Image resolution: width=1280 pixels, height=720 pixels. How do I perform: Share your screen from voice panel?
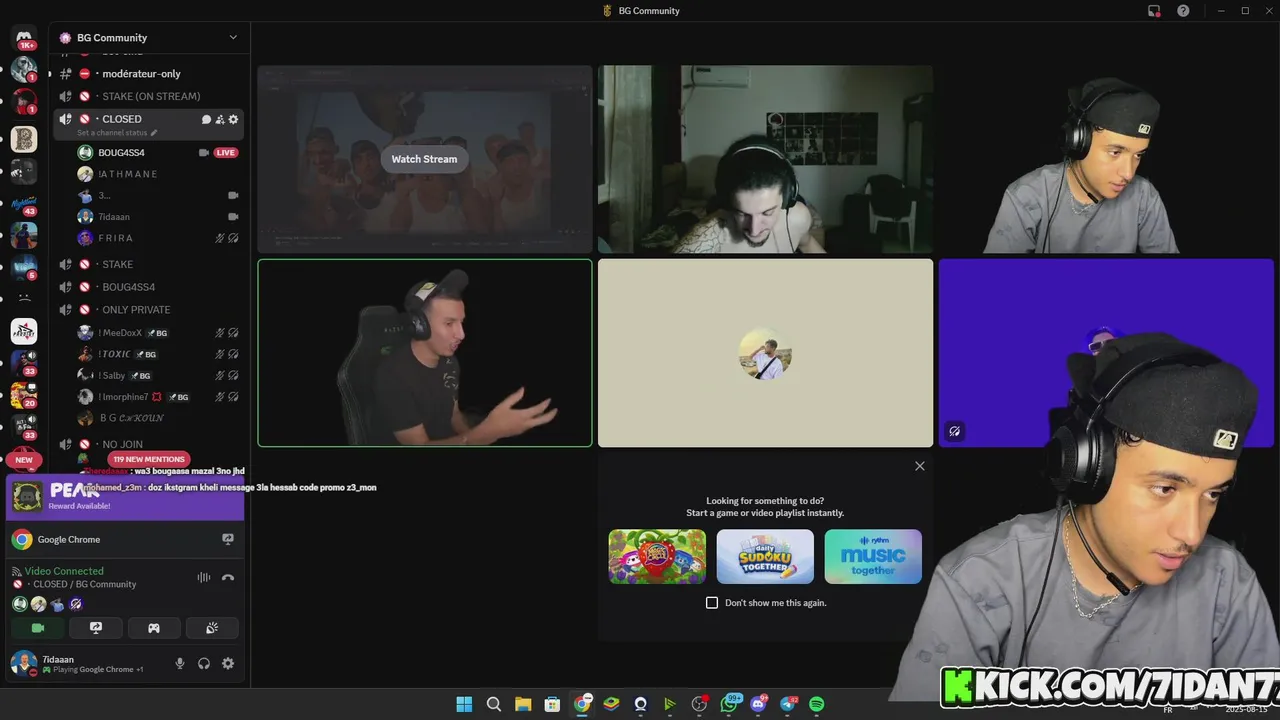tap(96, 628)
